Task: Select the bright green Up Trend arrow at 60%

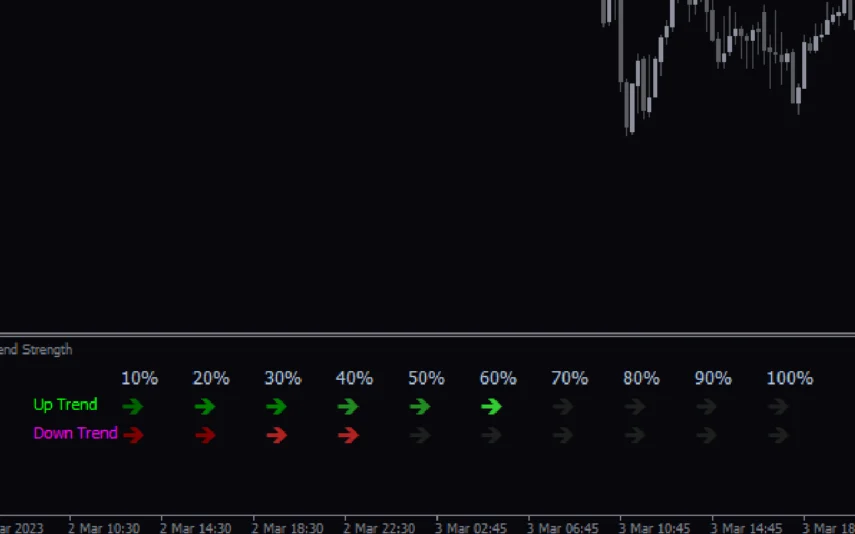Action: (x=491, y=407)
